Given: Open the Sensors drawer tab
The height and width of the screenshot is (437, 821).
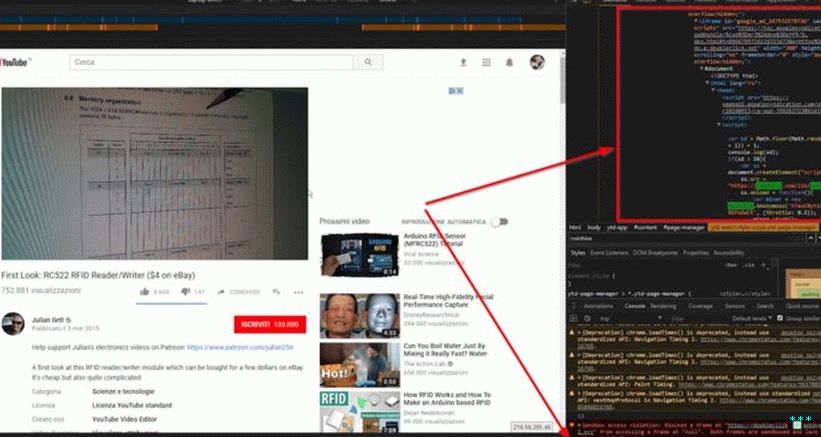Looking at the screenshot, I should 735,306.
